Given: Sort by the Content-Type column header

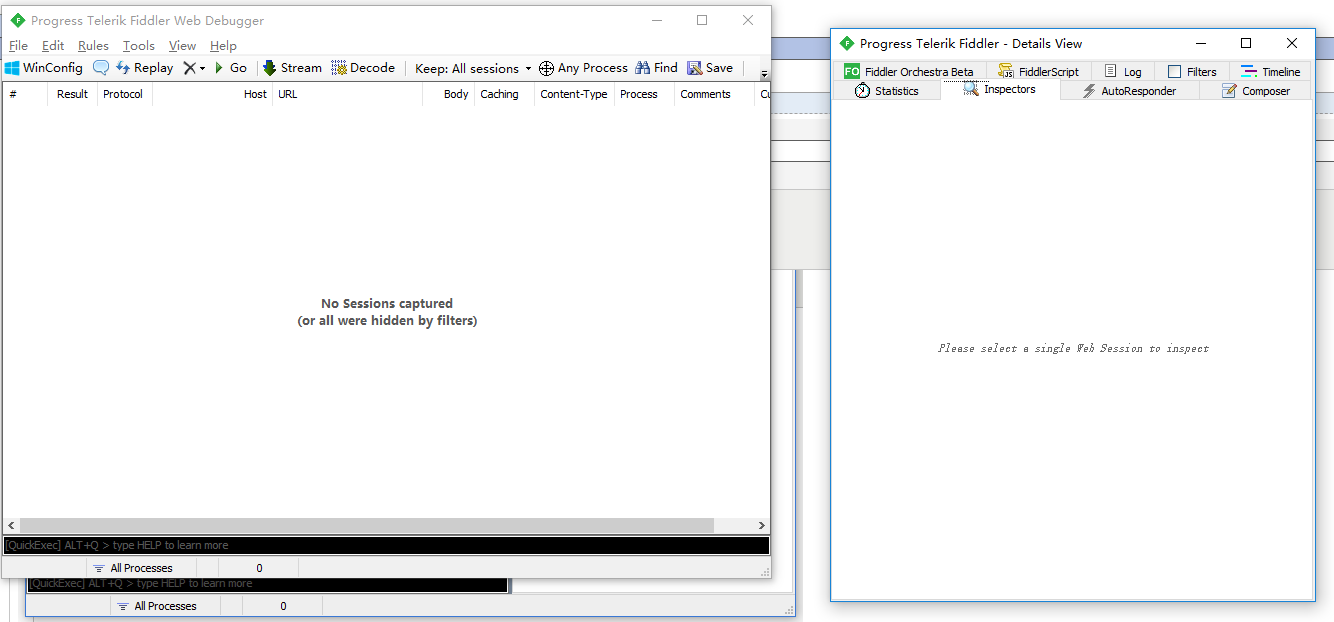Looking at the screenshot, I should tap(574, 94).
